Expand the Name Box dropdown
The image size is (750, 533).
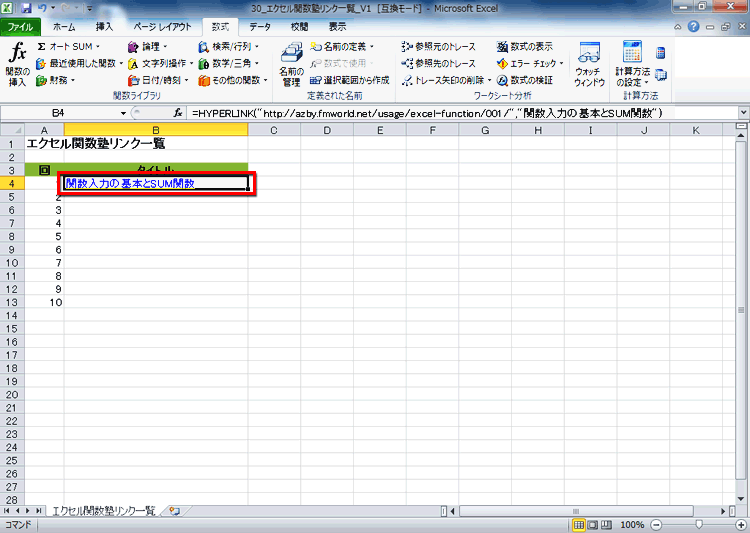click(123, 113)
